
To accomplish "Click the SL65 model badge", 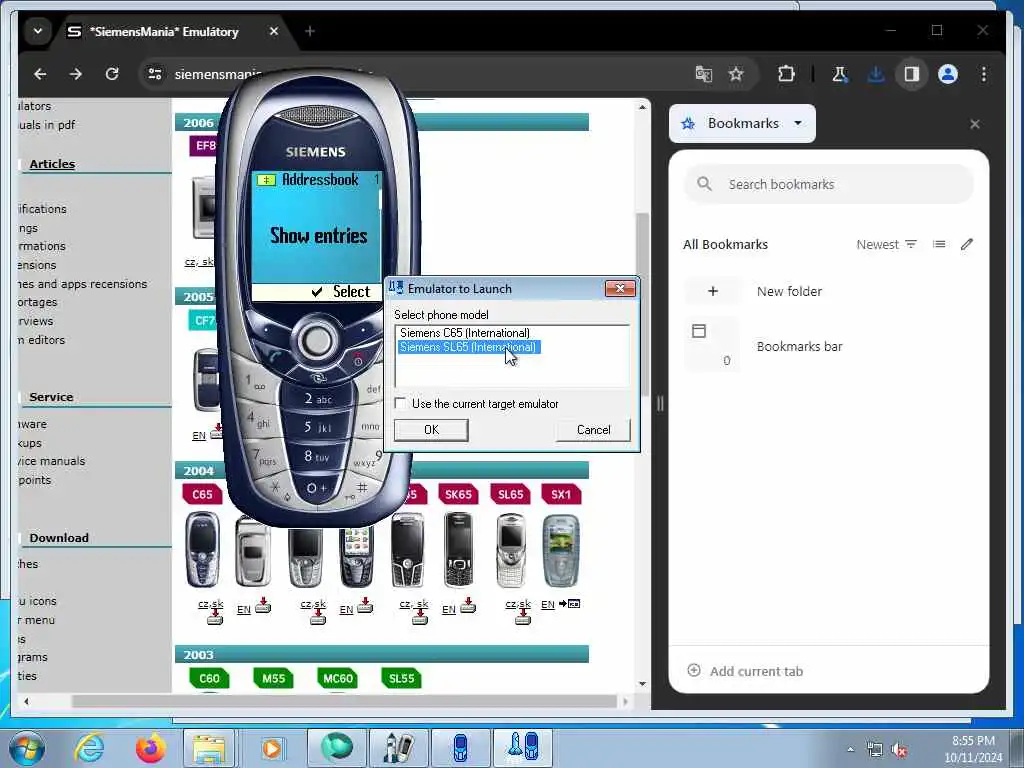I will [511, 494].
